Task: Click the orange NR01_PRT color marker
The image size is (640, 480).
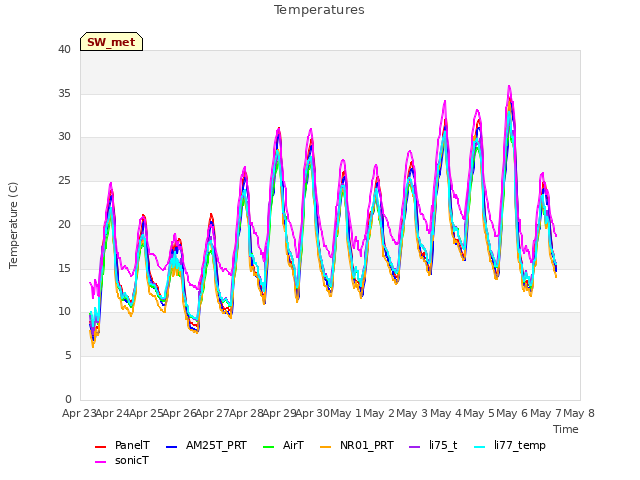Action: point(325,447)
